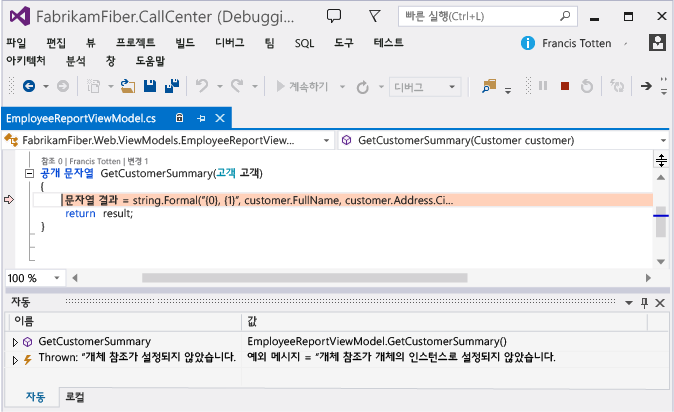Image resolution: width=674 pixels, height=412 pixels.
Task: Open the zoom level 100 % dropdown
Action: [x=56, y=278]
